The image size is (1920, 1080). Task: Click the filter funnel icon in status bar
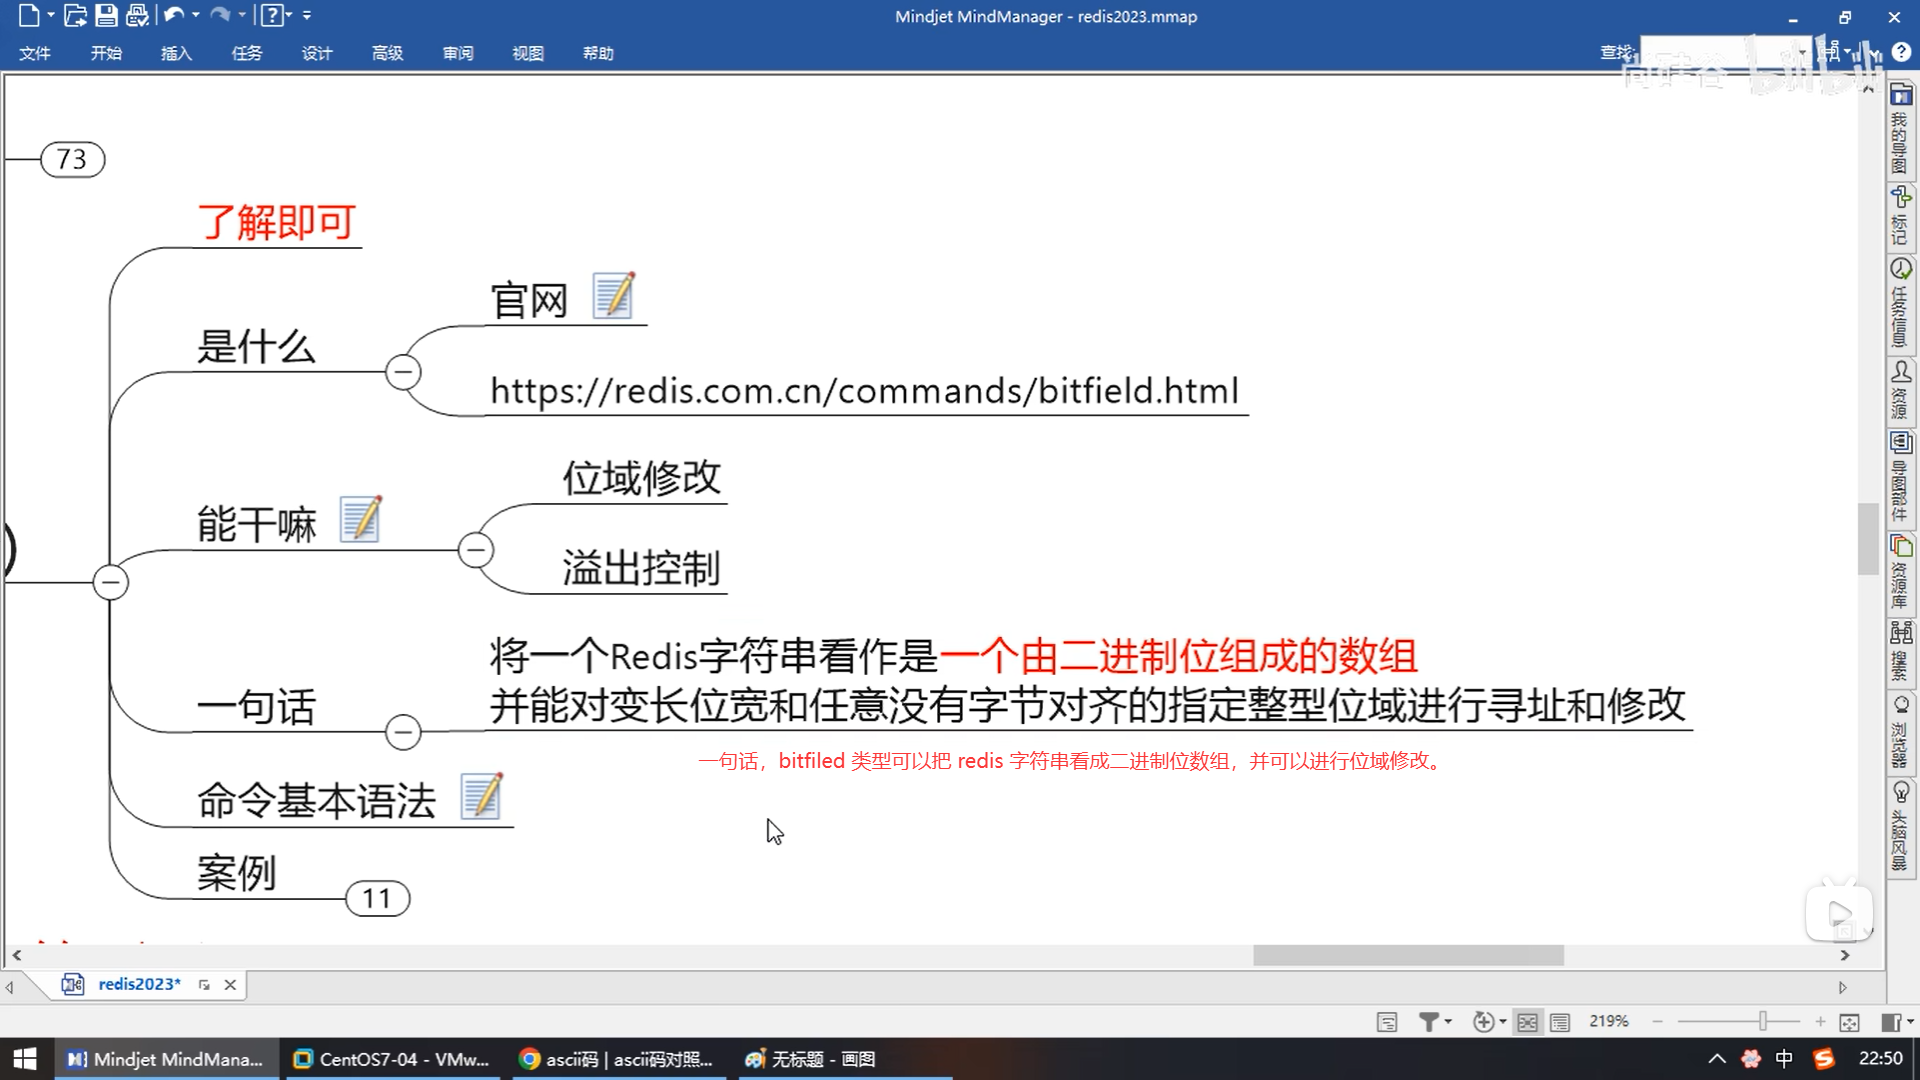tap(1429, 1021)
